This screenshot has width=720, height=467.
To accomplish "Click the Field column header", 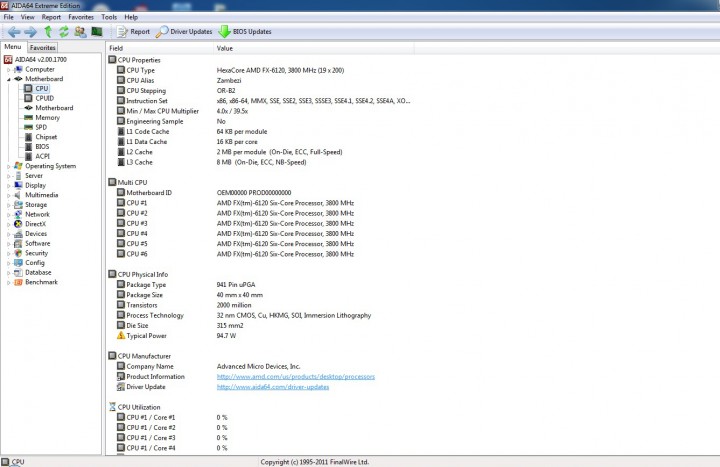I will tap(159, 48).
